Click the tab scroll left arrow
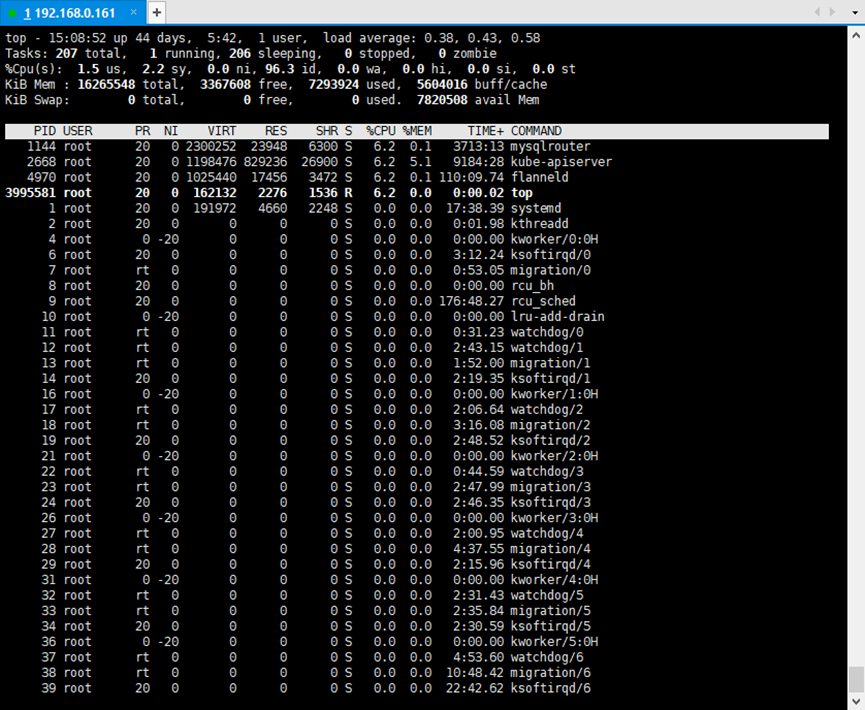The width and height of the screenshot is (865, 710). tap(818, 12)
